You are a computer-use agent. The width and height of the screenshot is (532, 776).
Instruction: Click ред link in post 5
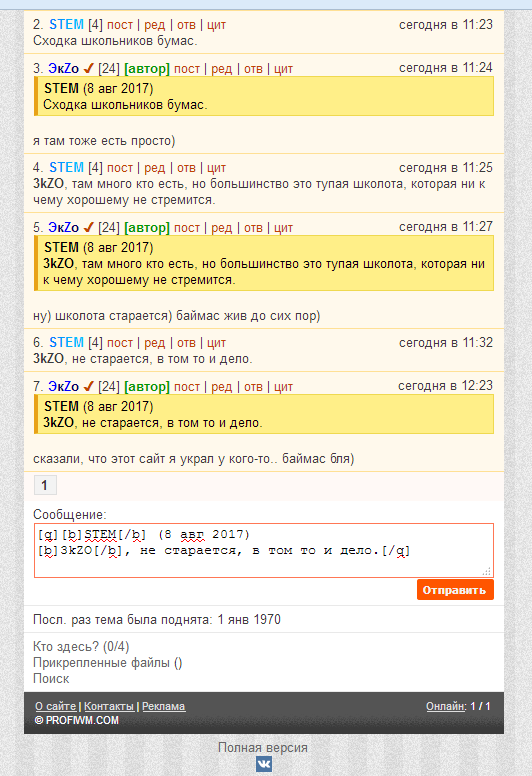click(x=222, y=228)
